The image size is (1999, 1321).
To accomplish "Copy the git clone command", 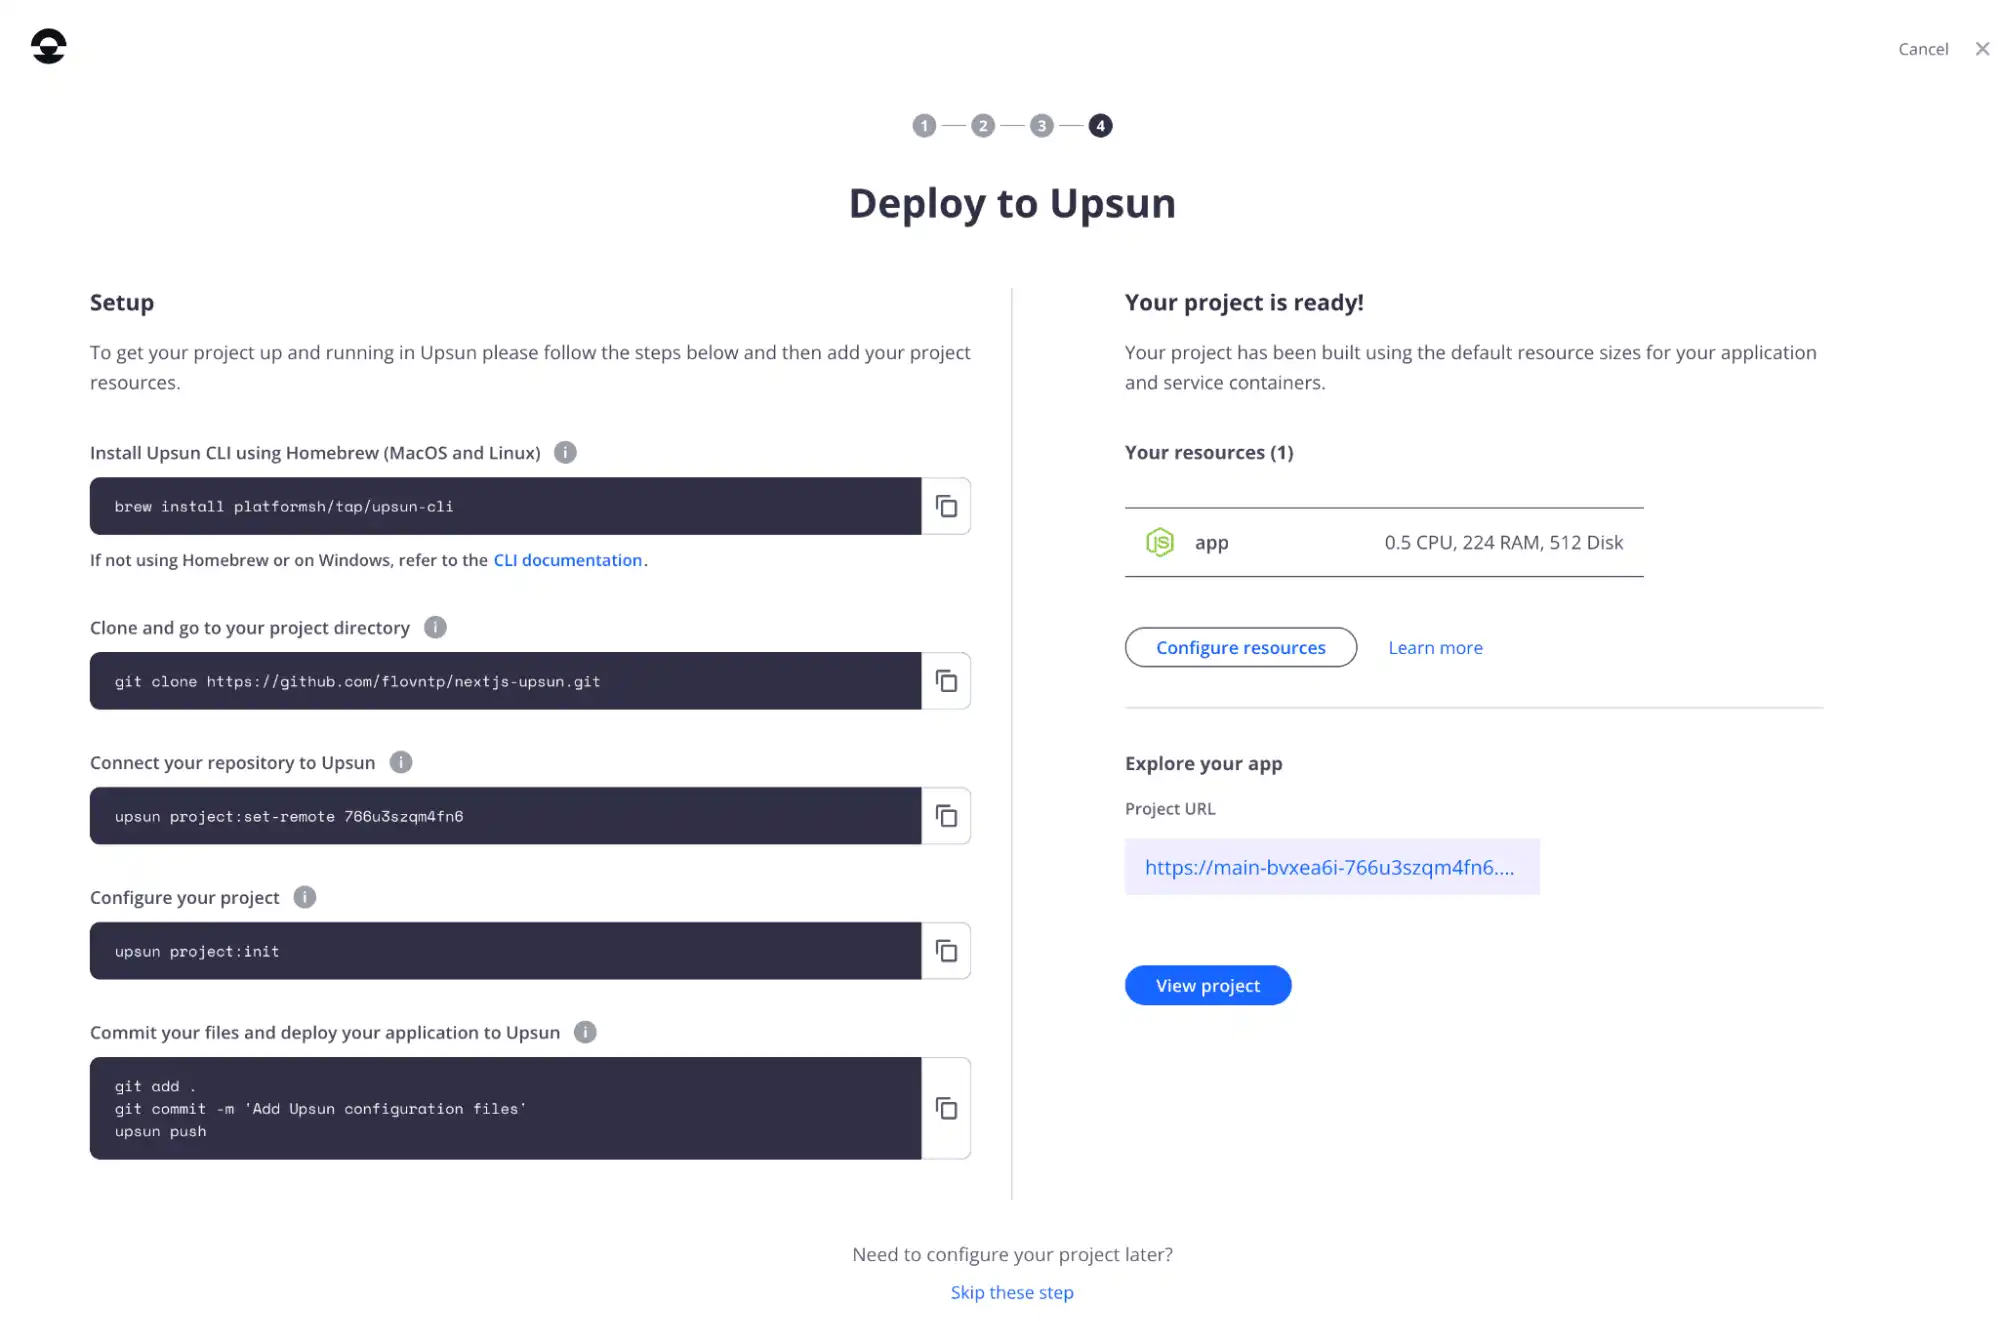I will (x=945, y=681).
